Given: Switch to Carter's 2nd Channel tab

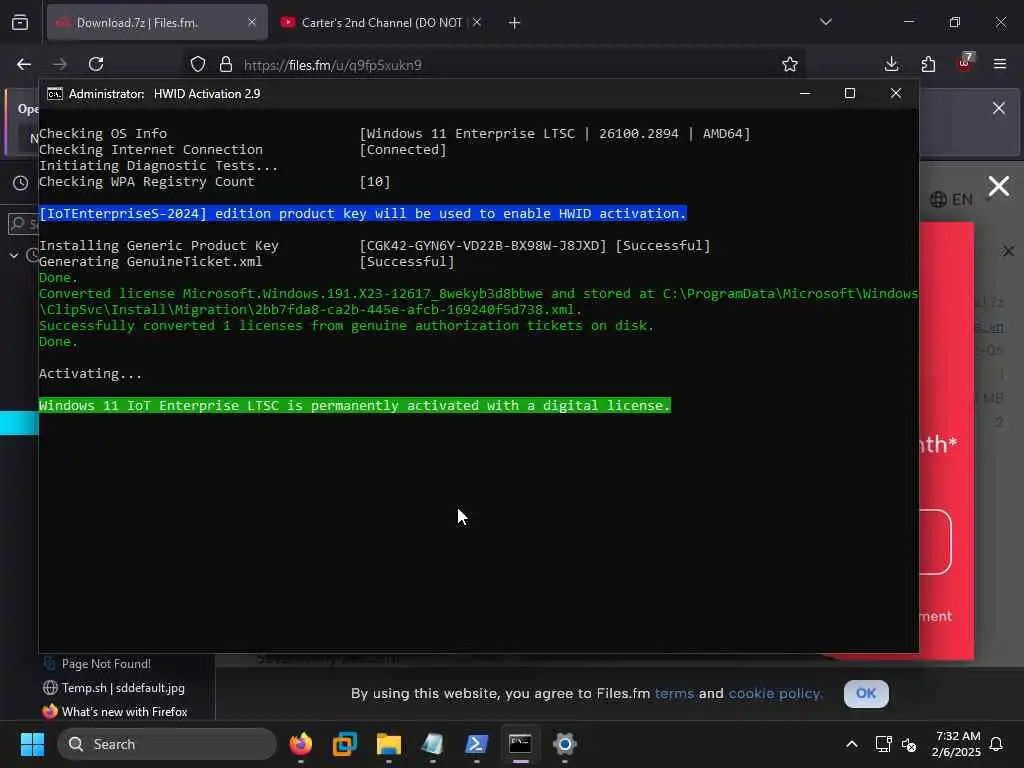Looking at the screenshot, I should coord(381,23).
